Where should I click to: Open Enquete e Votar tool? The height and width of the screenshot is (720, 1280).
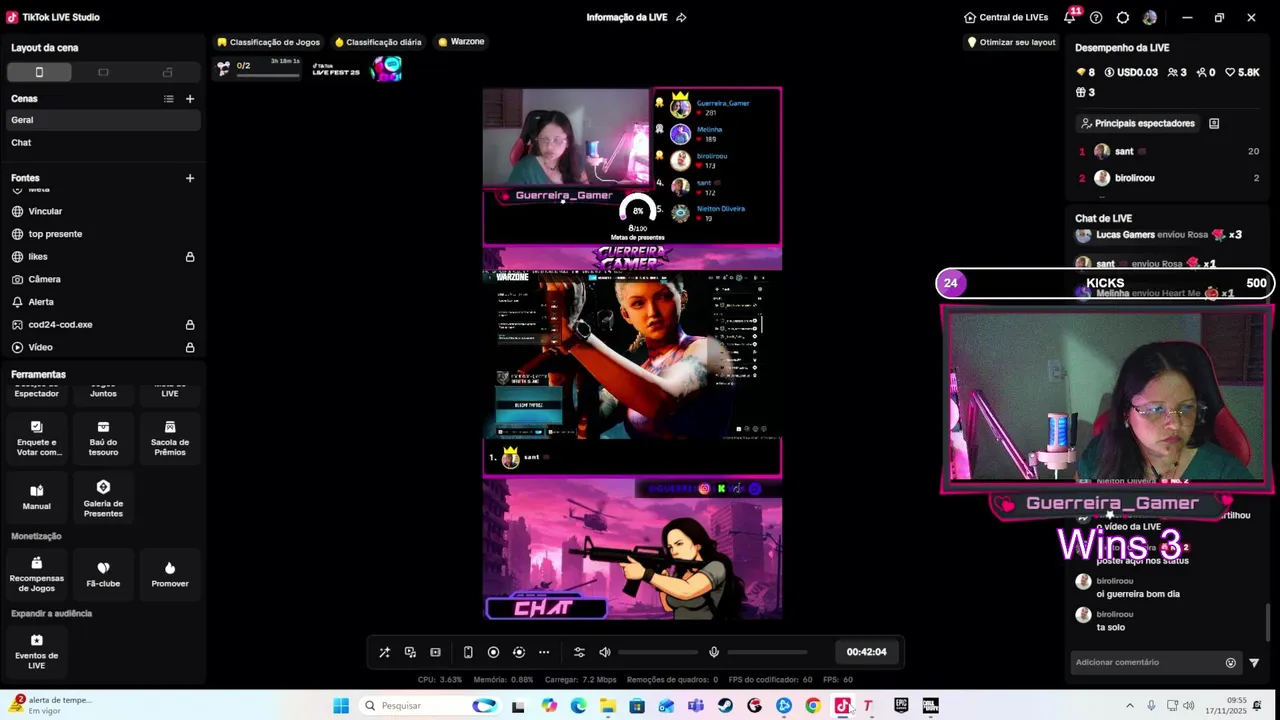[x=37, y=439]
